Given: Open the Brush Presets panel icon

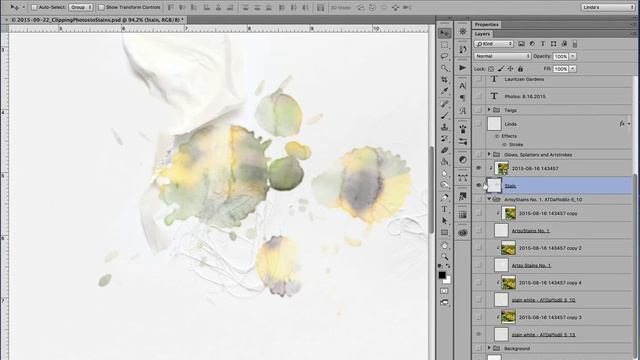Looking at the screenshot, I should [462, 141].
